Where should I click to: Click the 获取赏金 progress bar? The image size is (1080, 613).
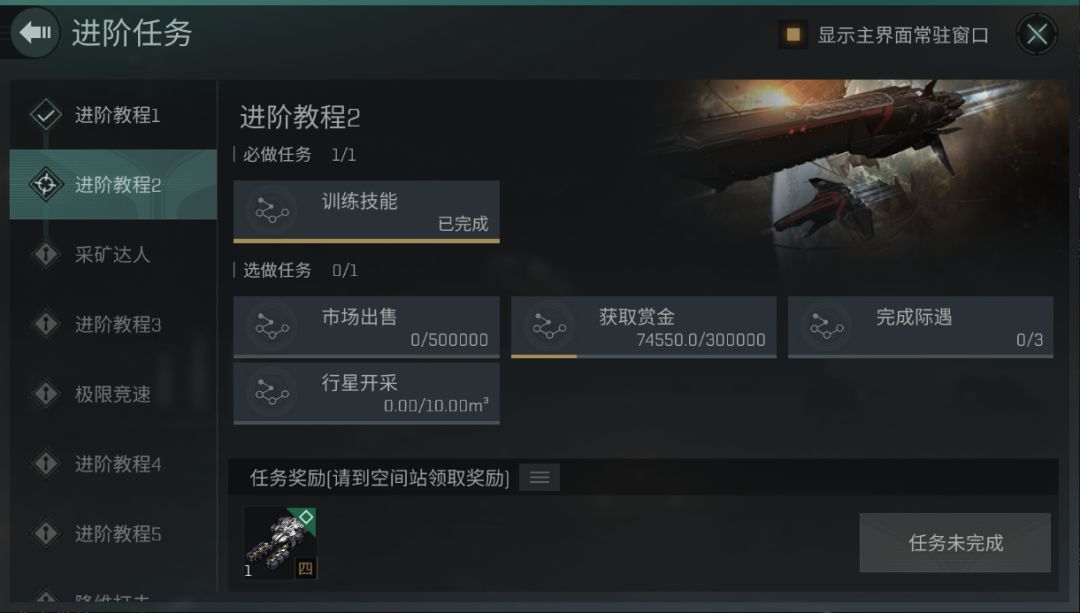coord(643,356)
